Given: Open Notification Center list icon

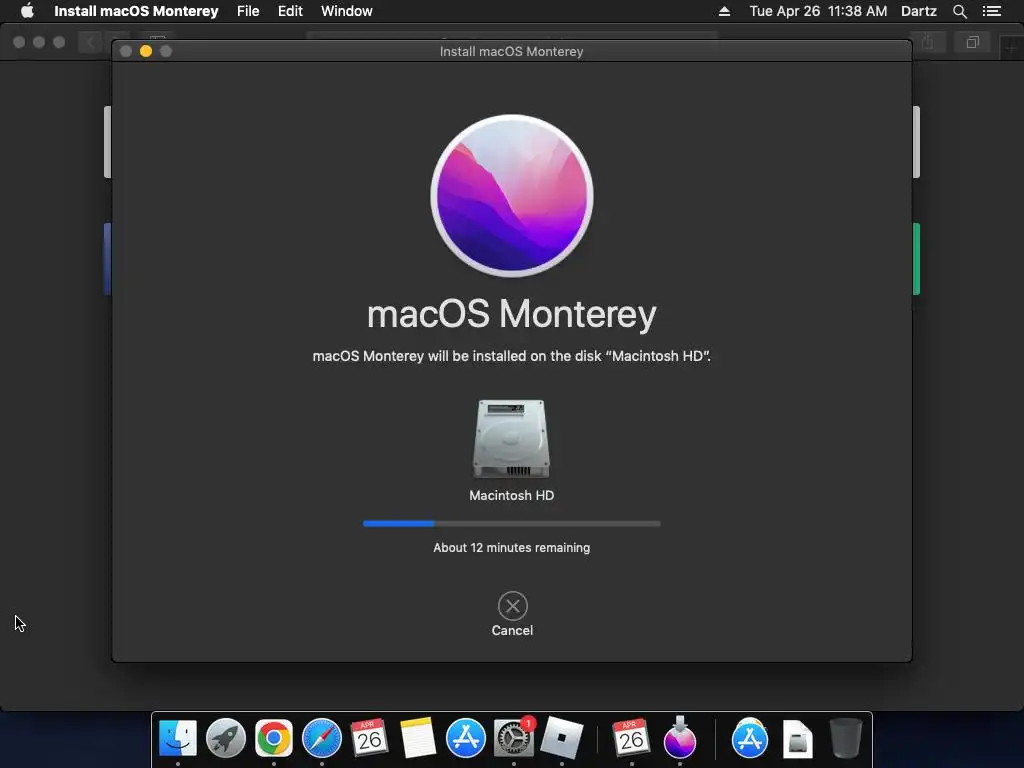Looking at the screenshot, I should click(991, 11).
